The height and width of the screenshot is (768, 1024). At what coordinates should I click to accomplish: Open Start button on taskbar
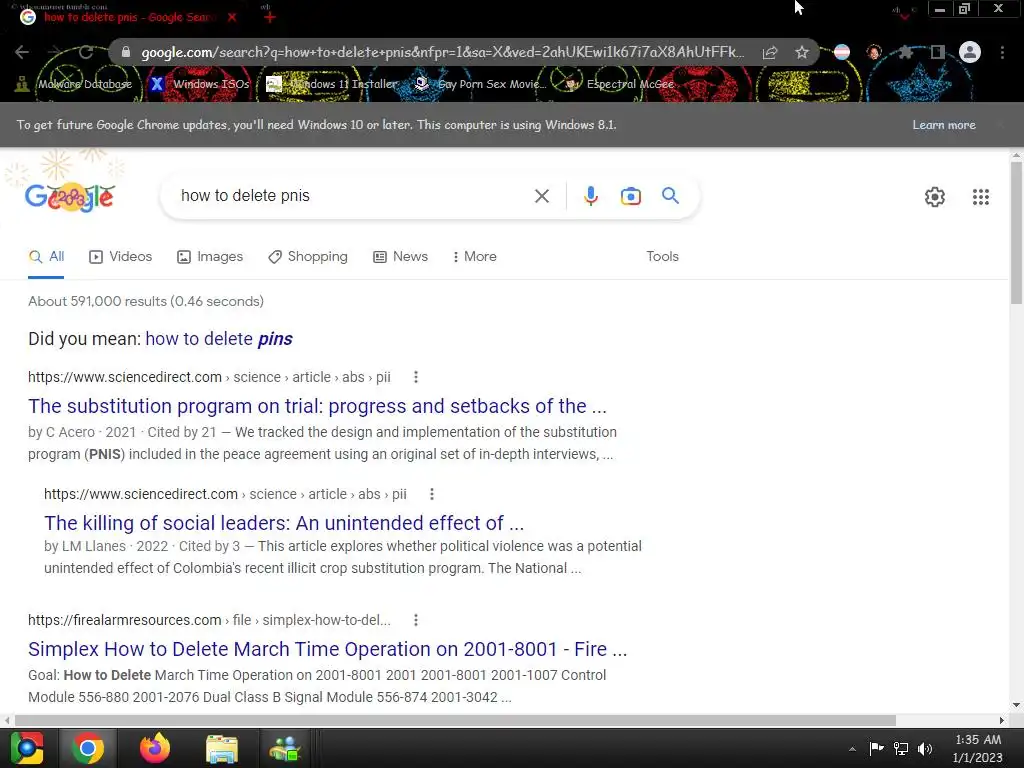pyautogui.click(x=27, y=748)
